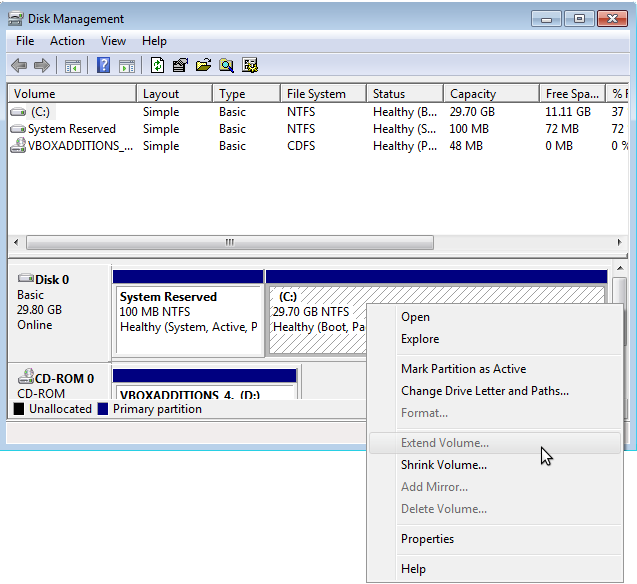This screenshot has width=637, height=584.
Task: Sort by the File System column header
Action: (323, 94)
